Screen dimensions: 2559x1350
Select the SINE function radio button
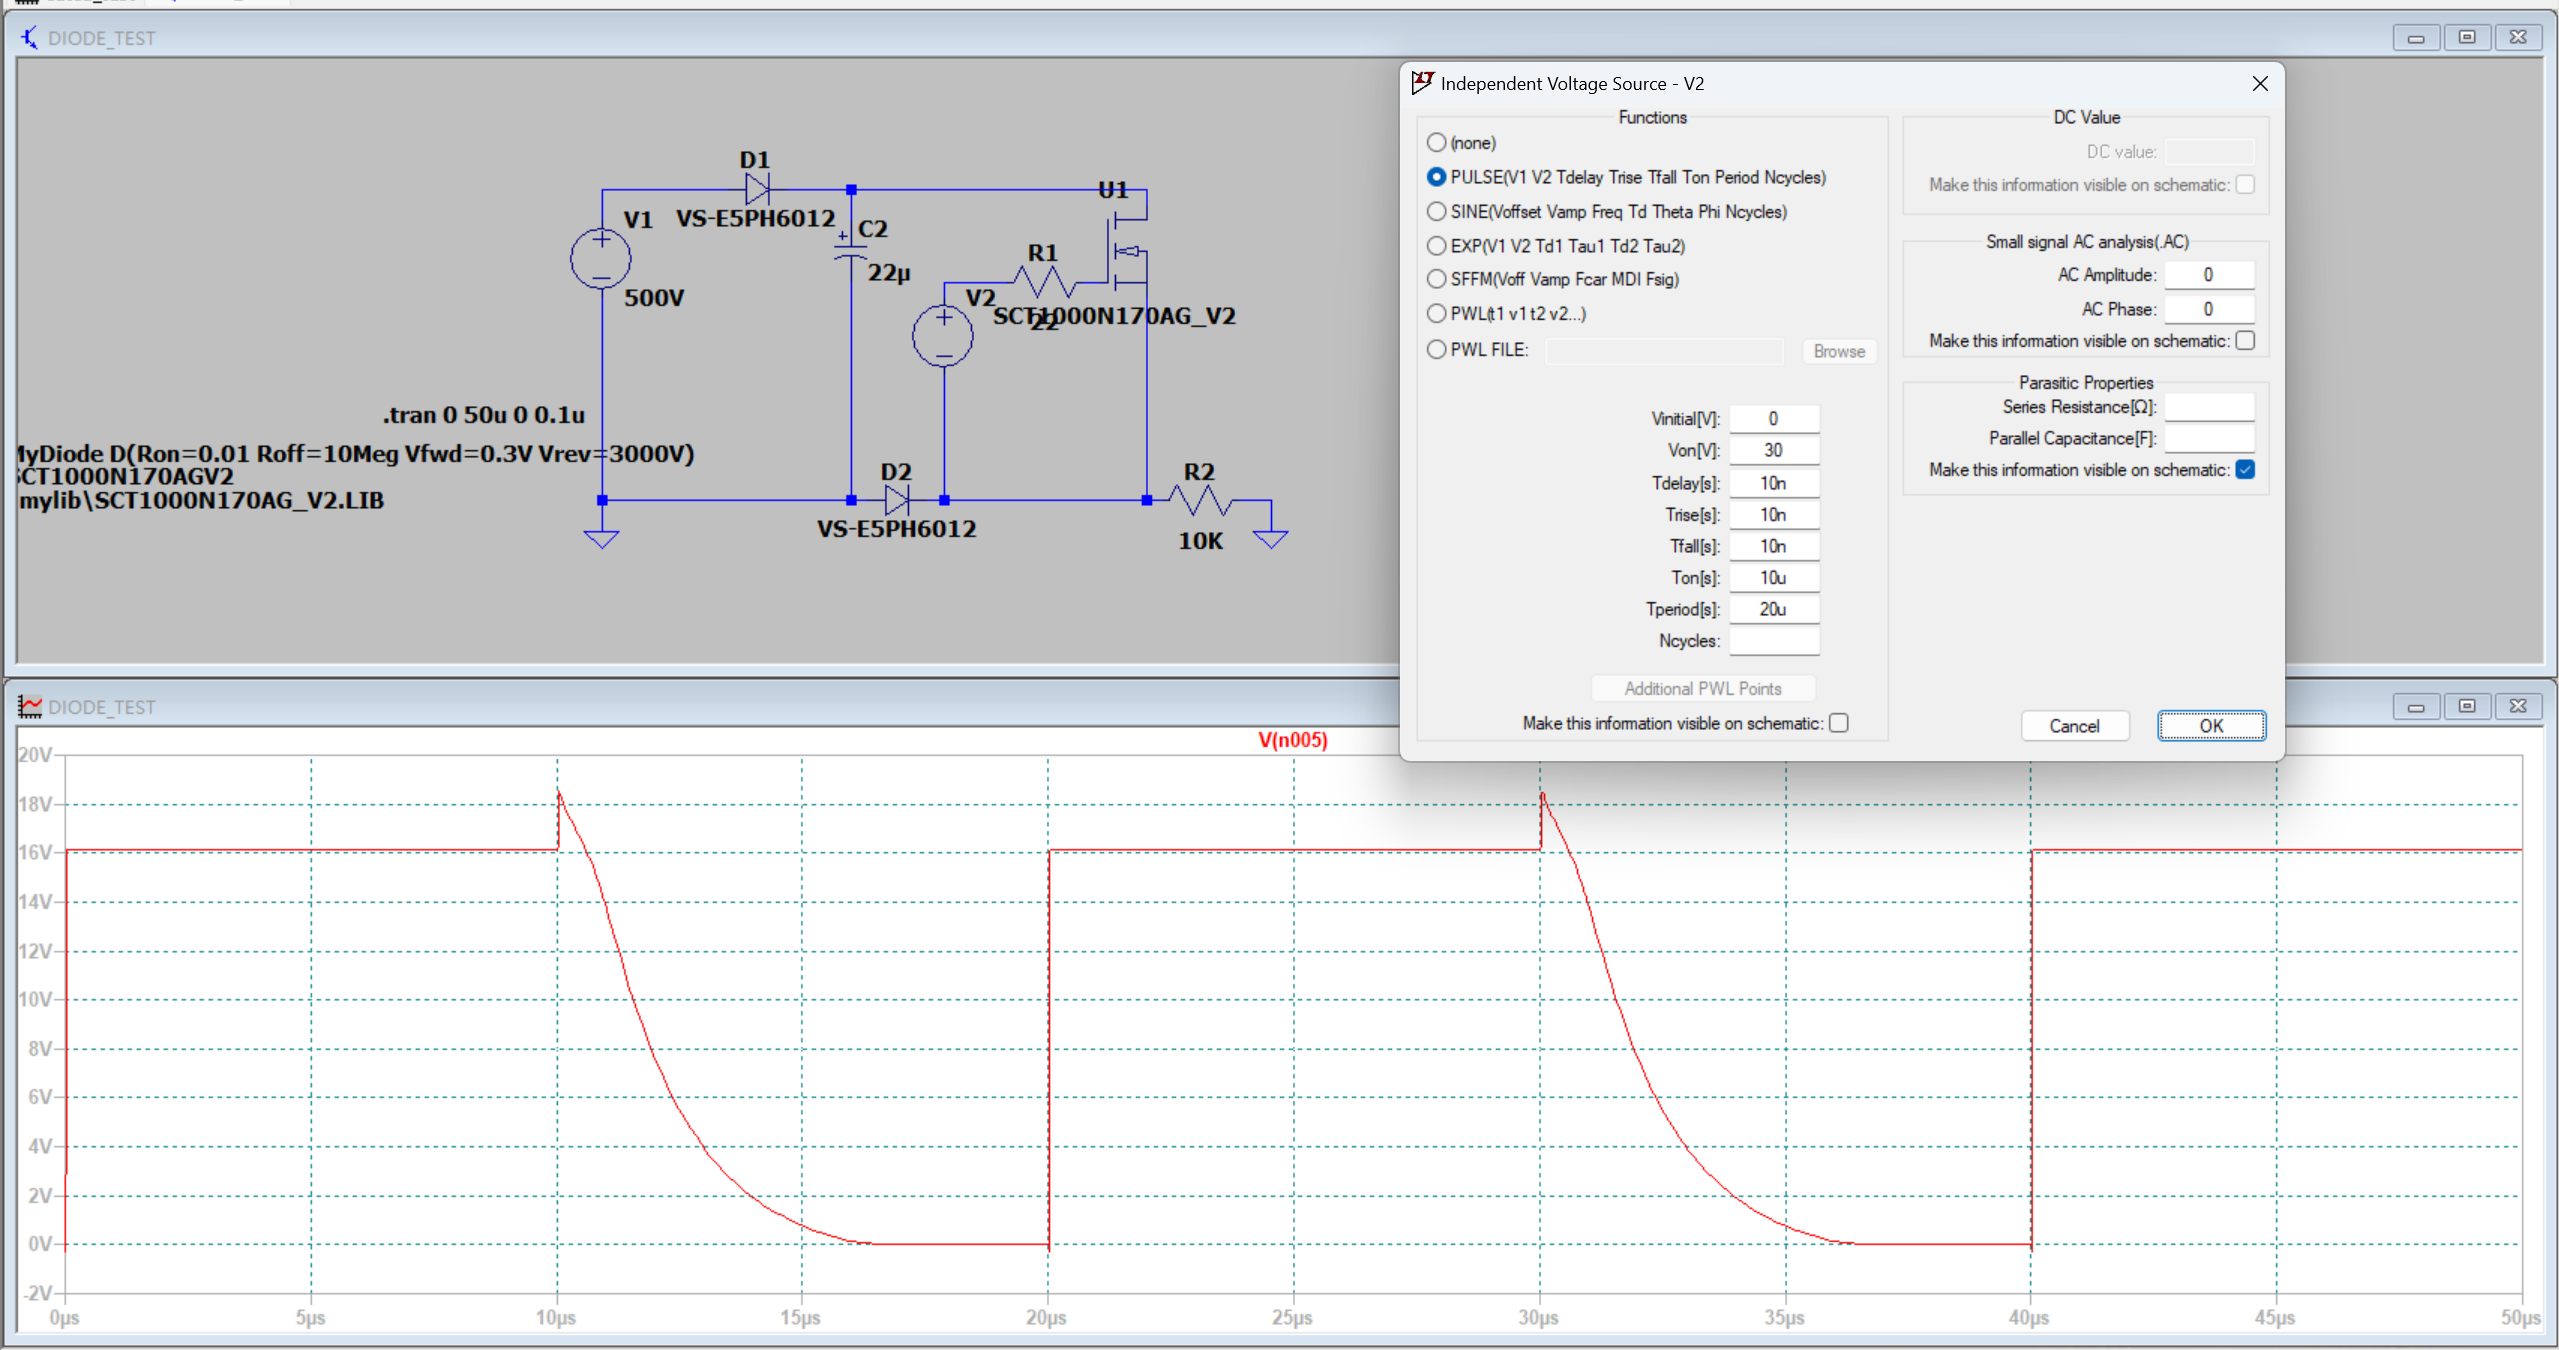(x=1436, y=211)
